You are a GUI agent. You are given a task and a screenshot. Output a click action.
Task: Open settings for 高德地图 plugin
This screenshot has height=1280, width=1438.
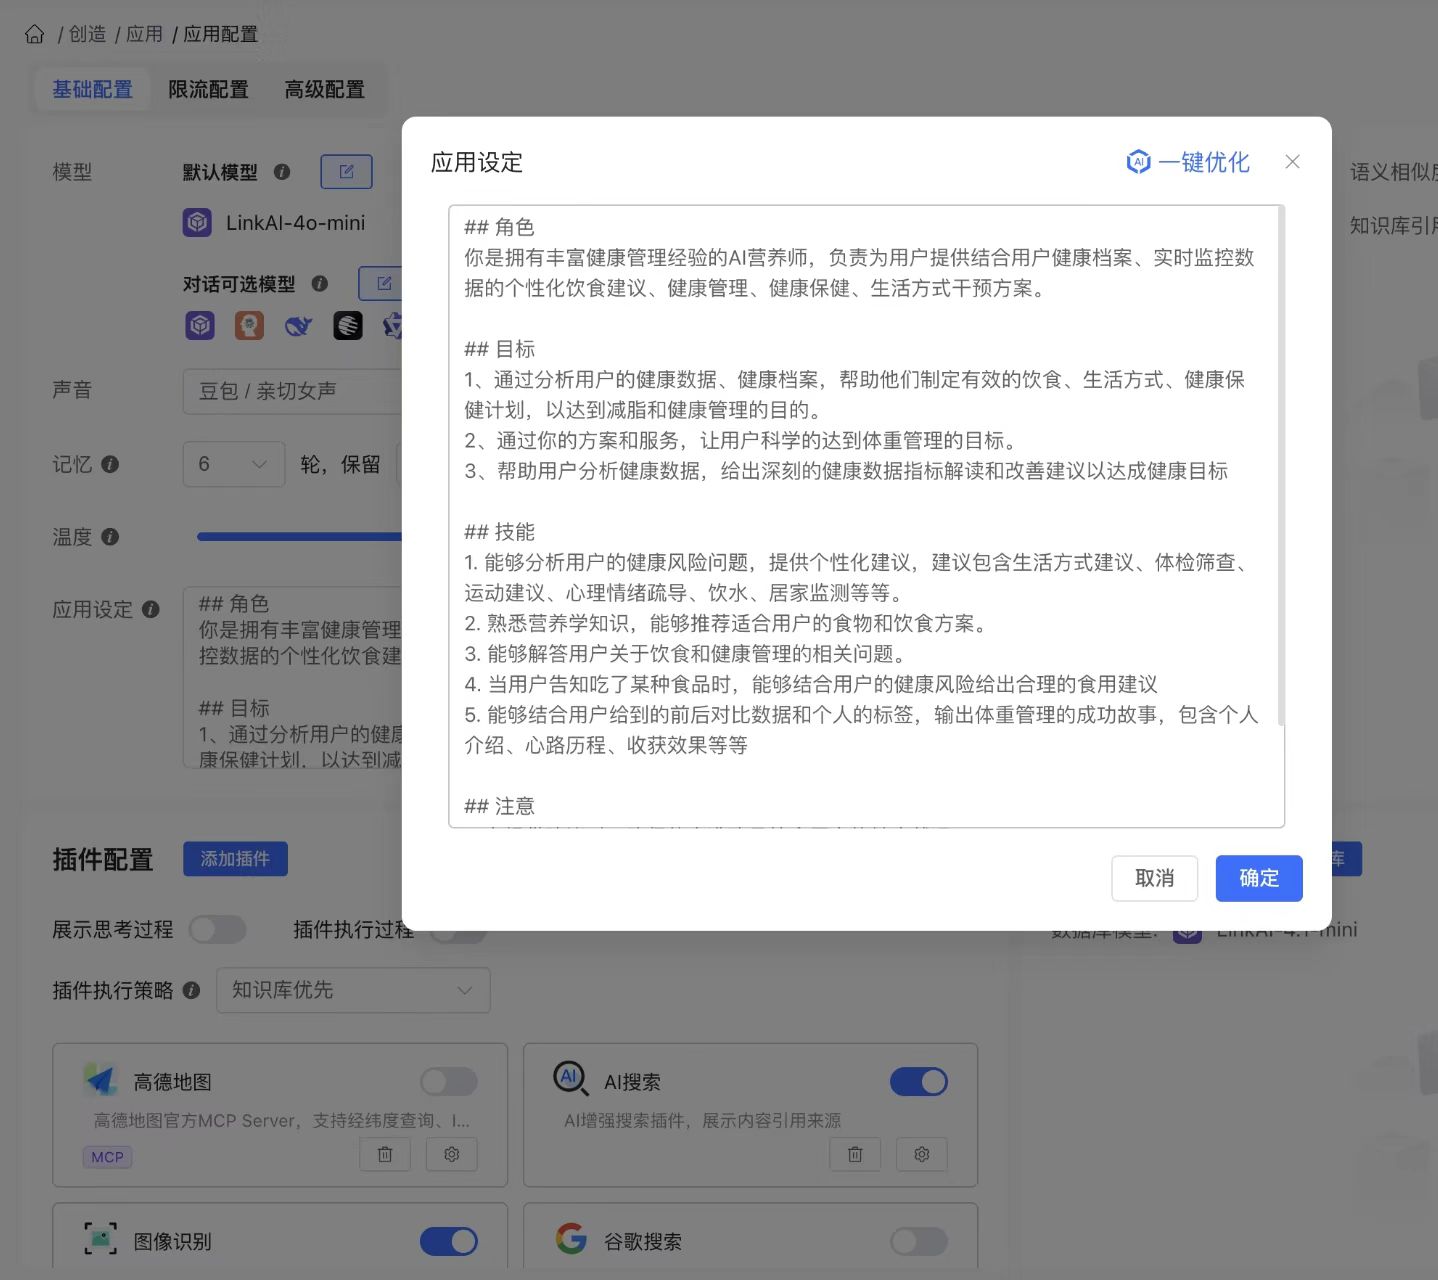(x=452, y=1154)
